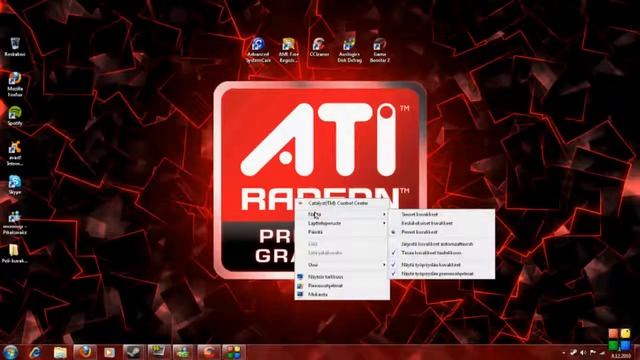Show hidden tray icons arrow

(x=564, y=353)
